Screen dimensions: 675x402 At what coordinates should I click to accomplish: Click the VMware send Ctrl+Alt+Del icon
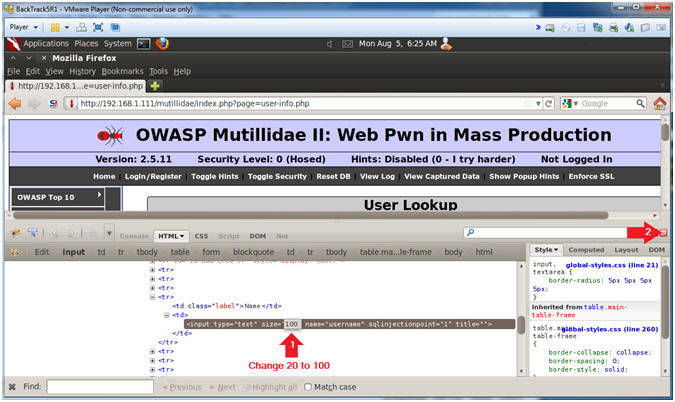[x=81, y=28]
